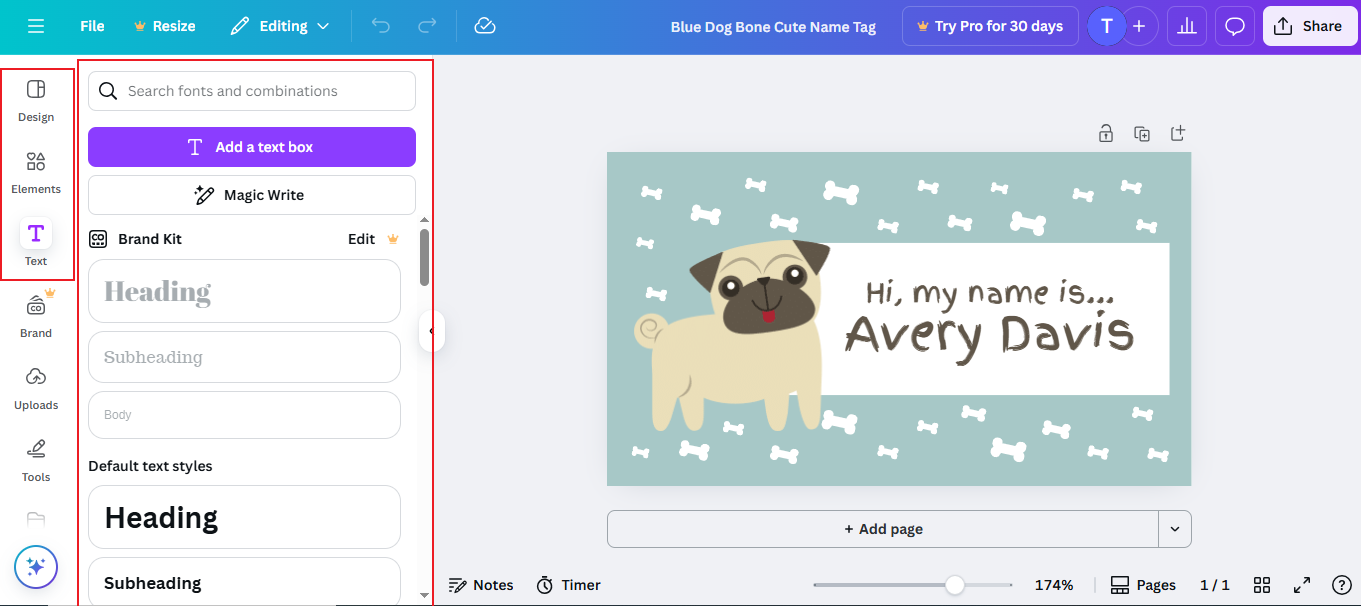
Task: Click Try Pro for 30 days
Action: [990, 26]
